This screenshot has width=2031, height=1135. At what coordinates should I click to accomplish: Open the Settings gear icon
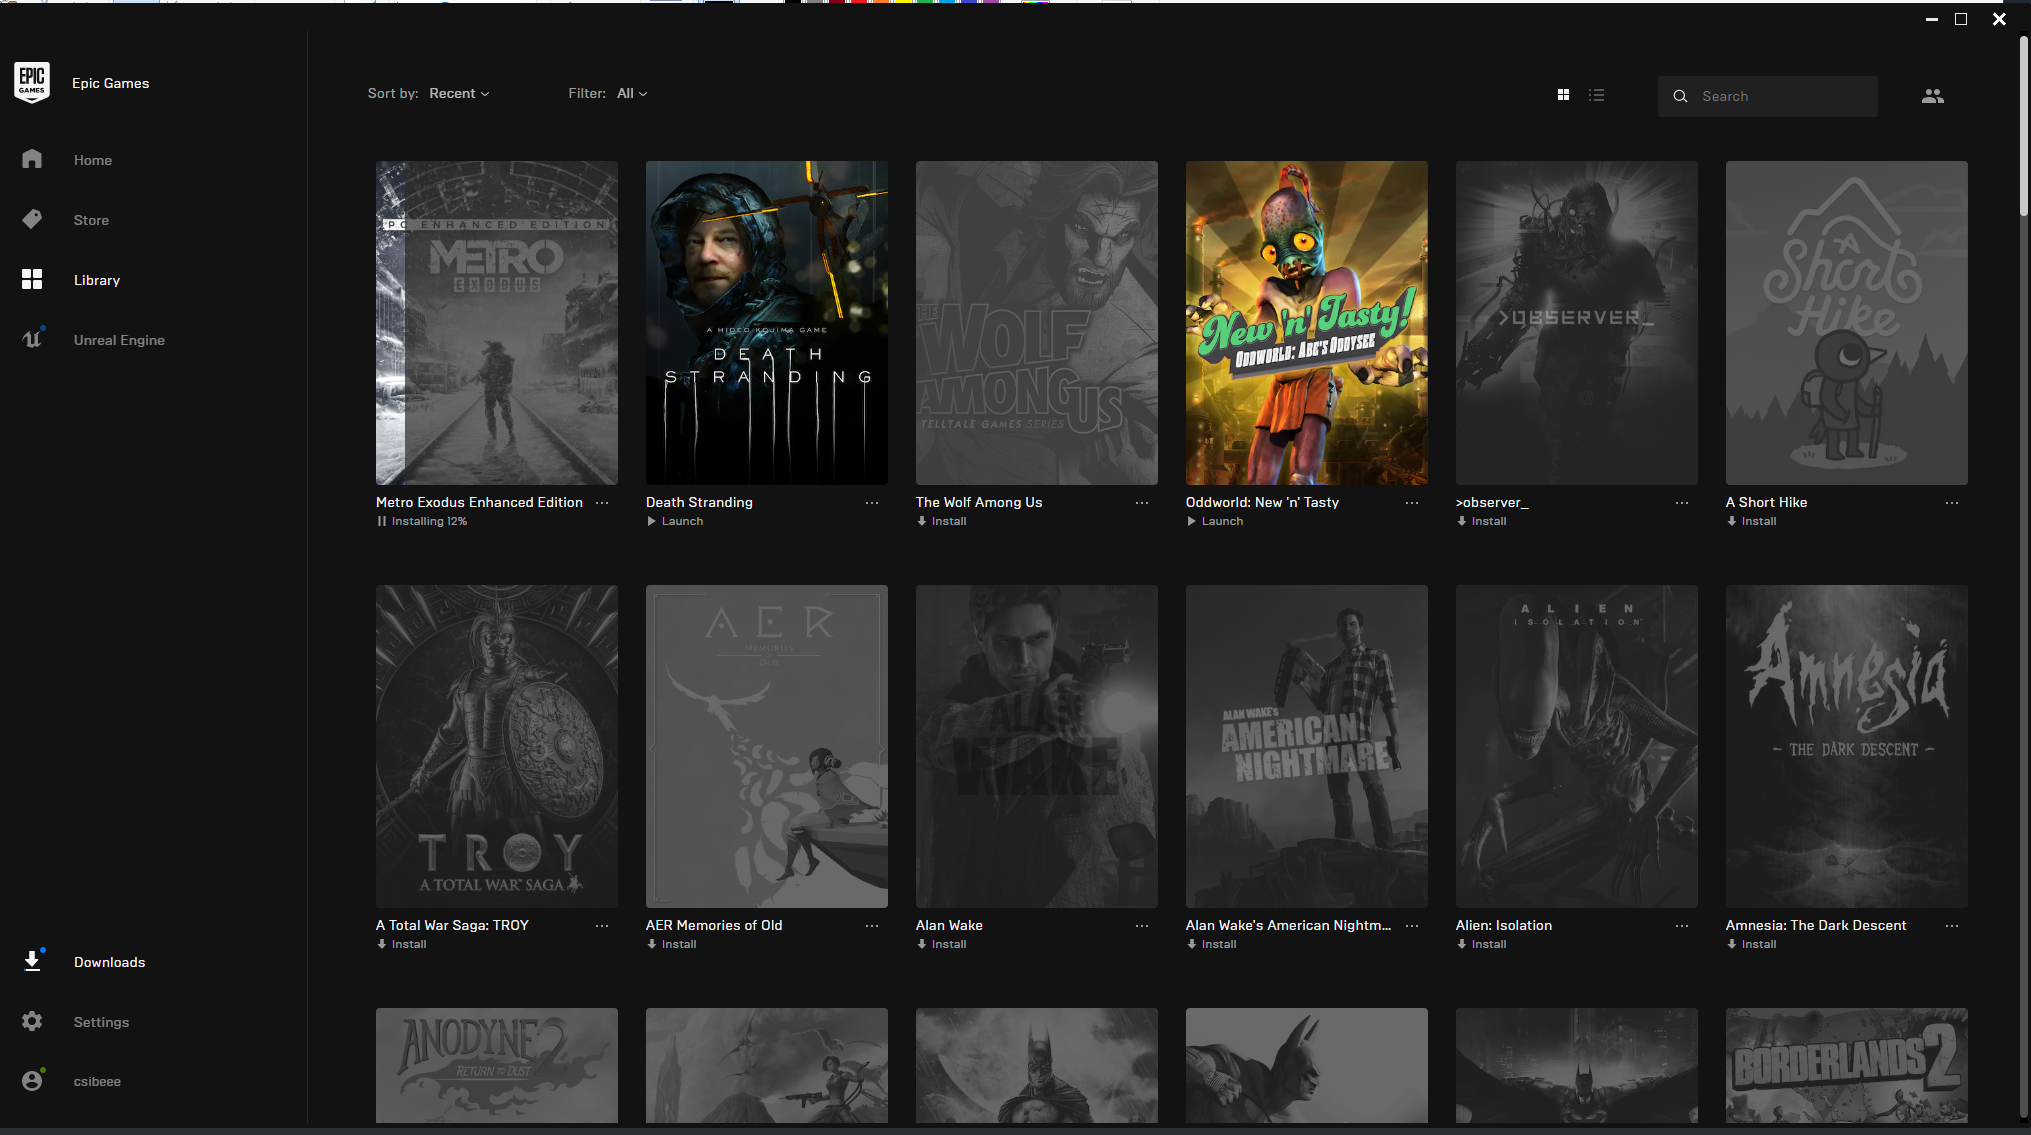(32, 1021)
